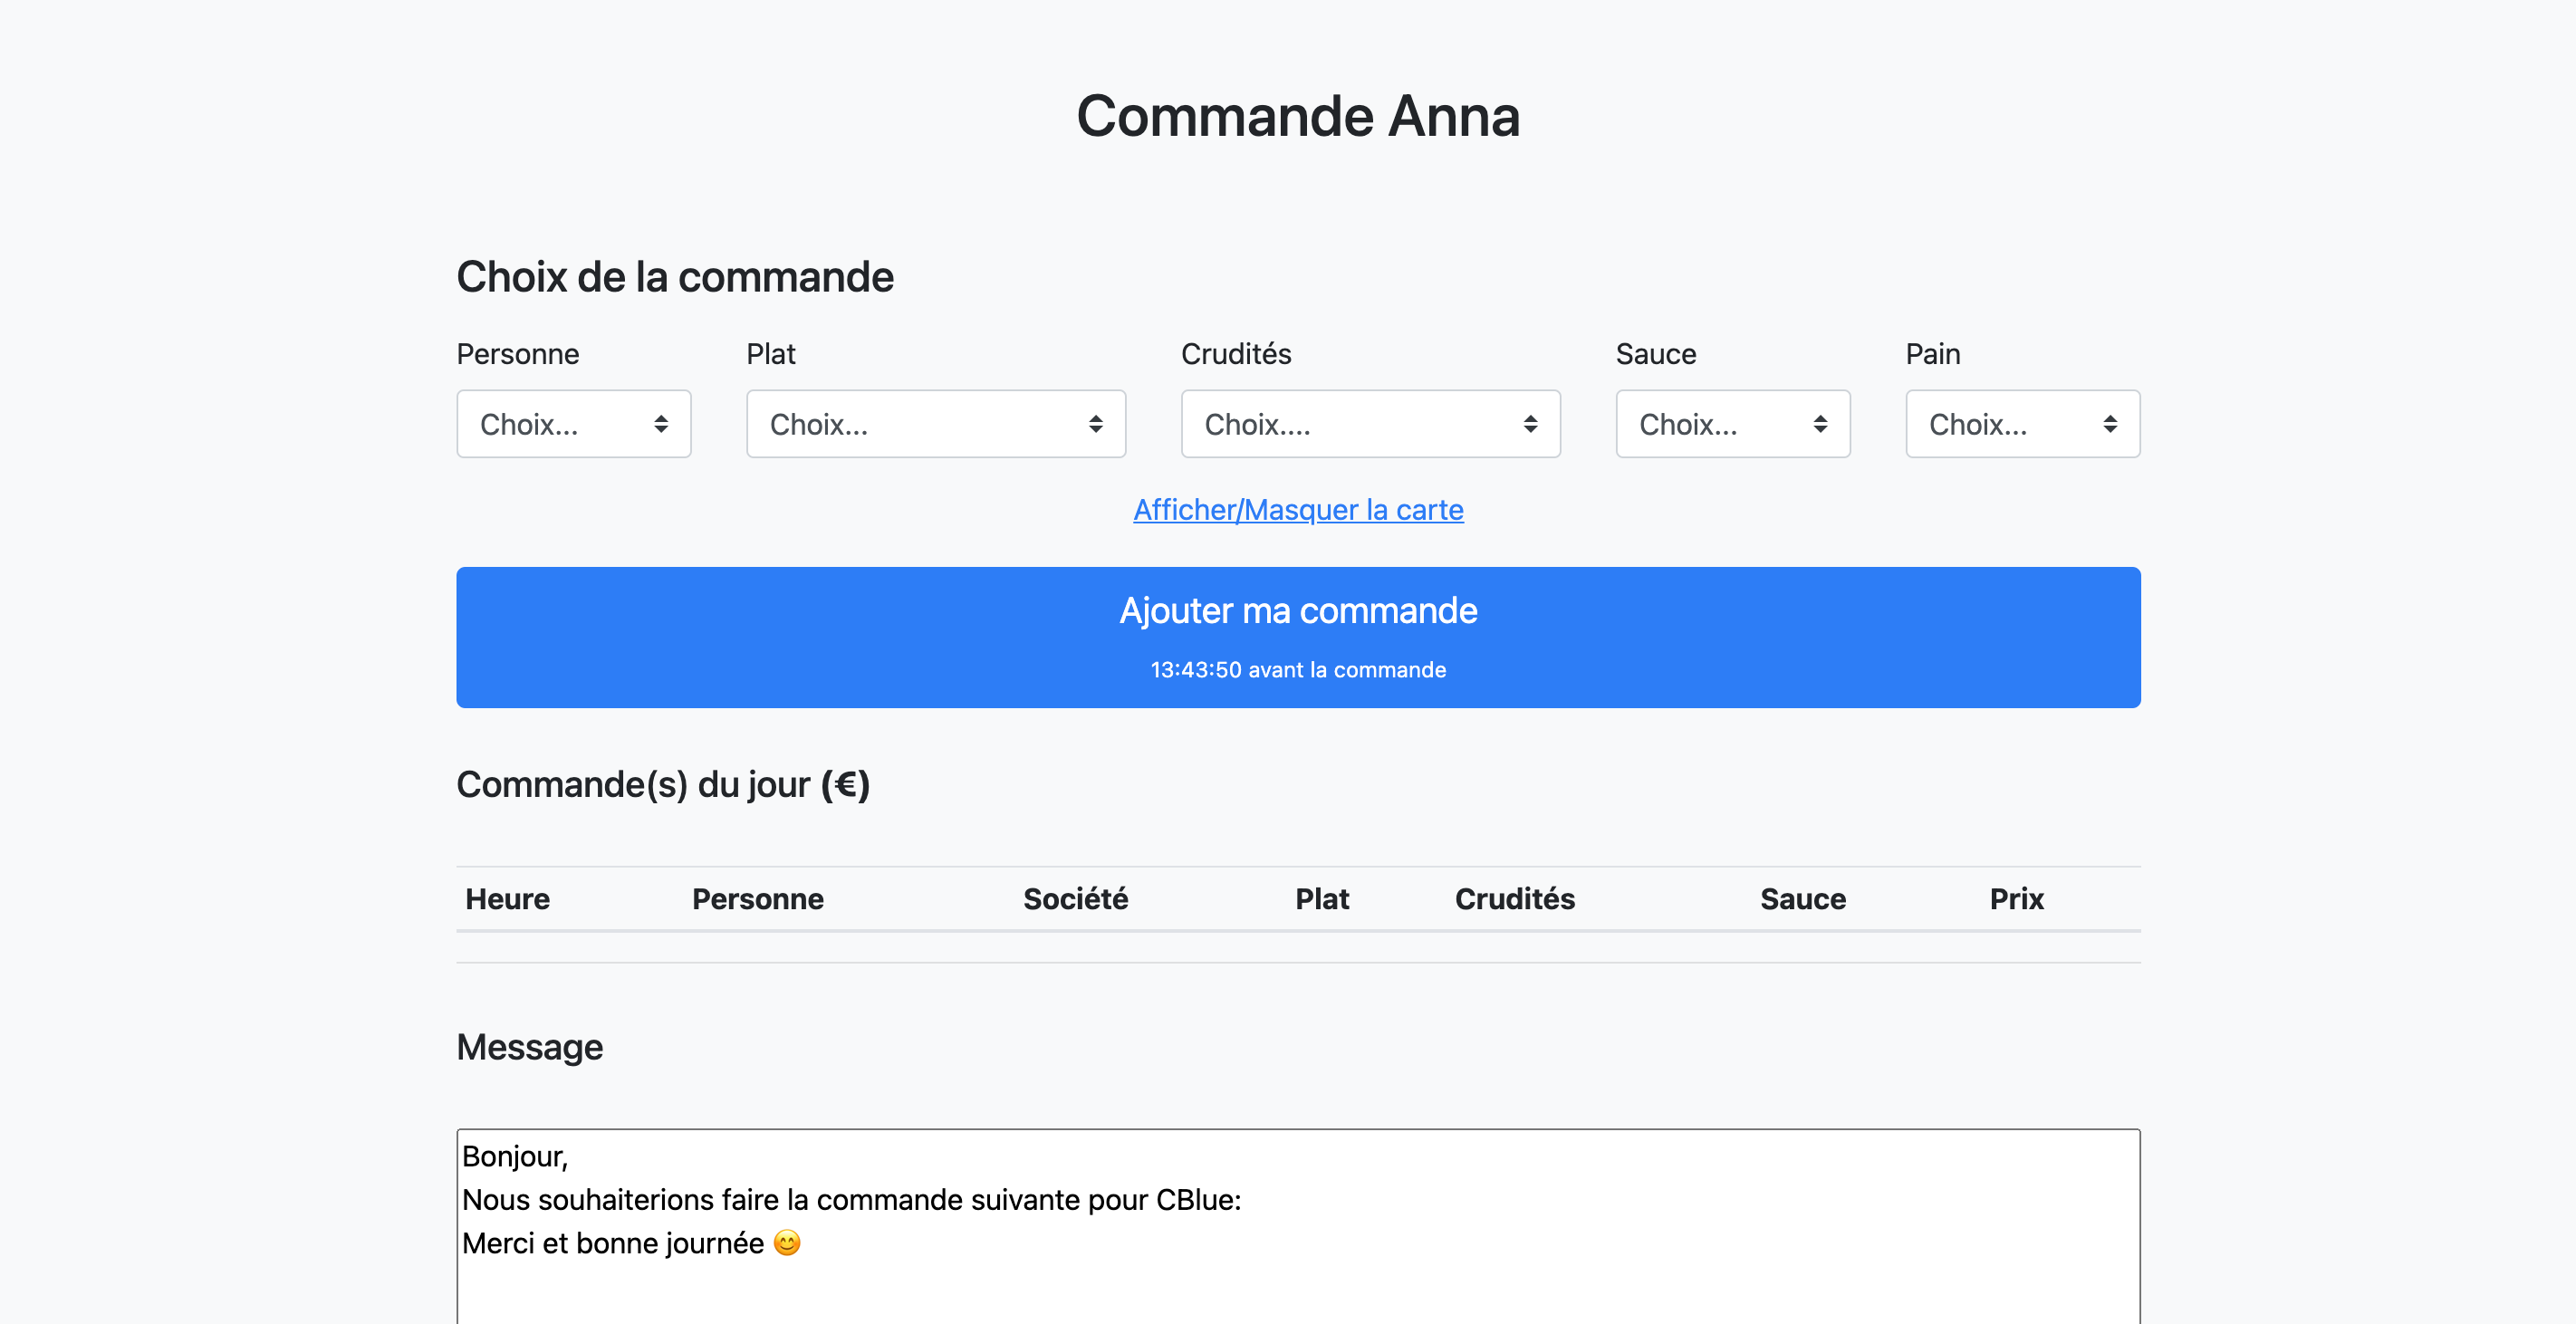Screen dimensions: 2576x1324
Task: Click the Personne table column header
Action: coord(757,899)
